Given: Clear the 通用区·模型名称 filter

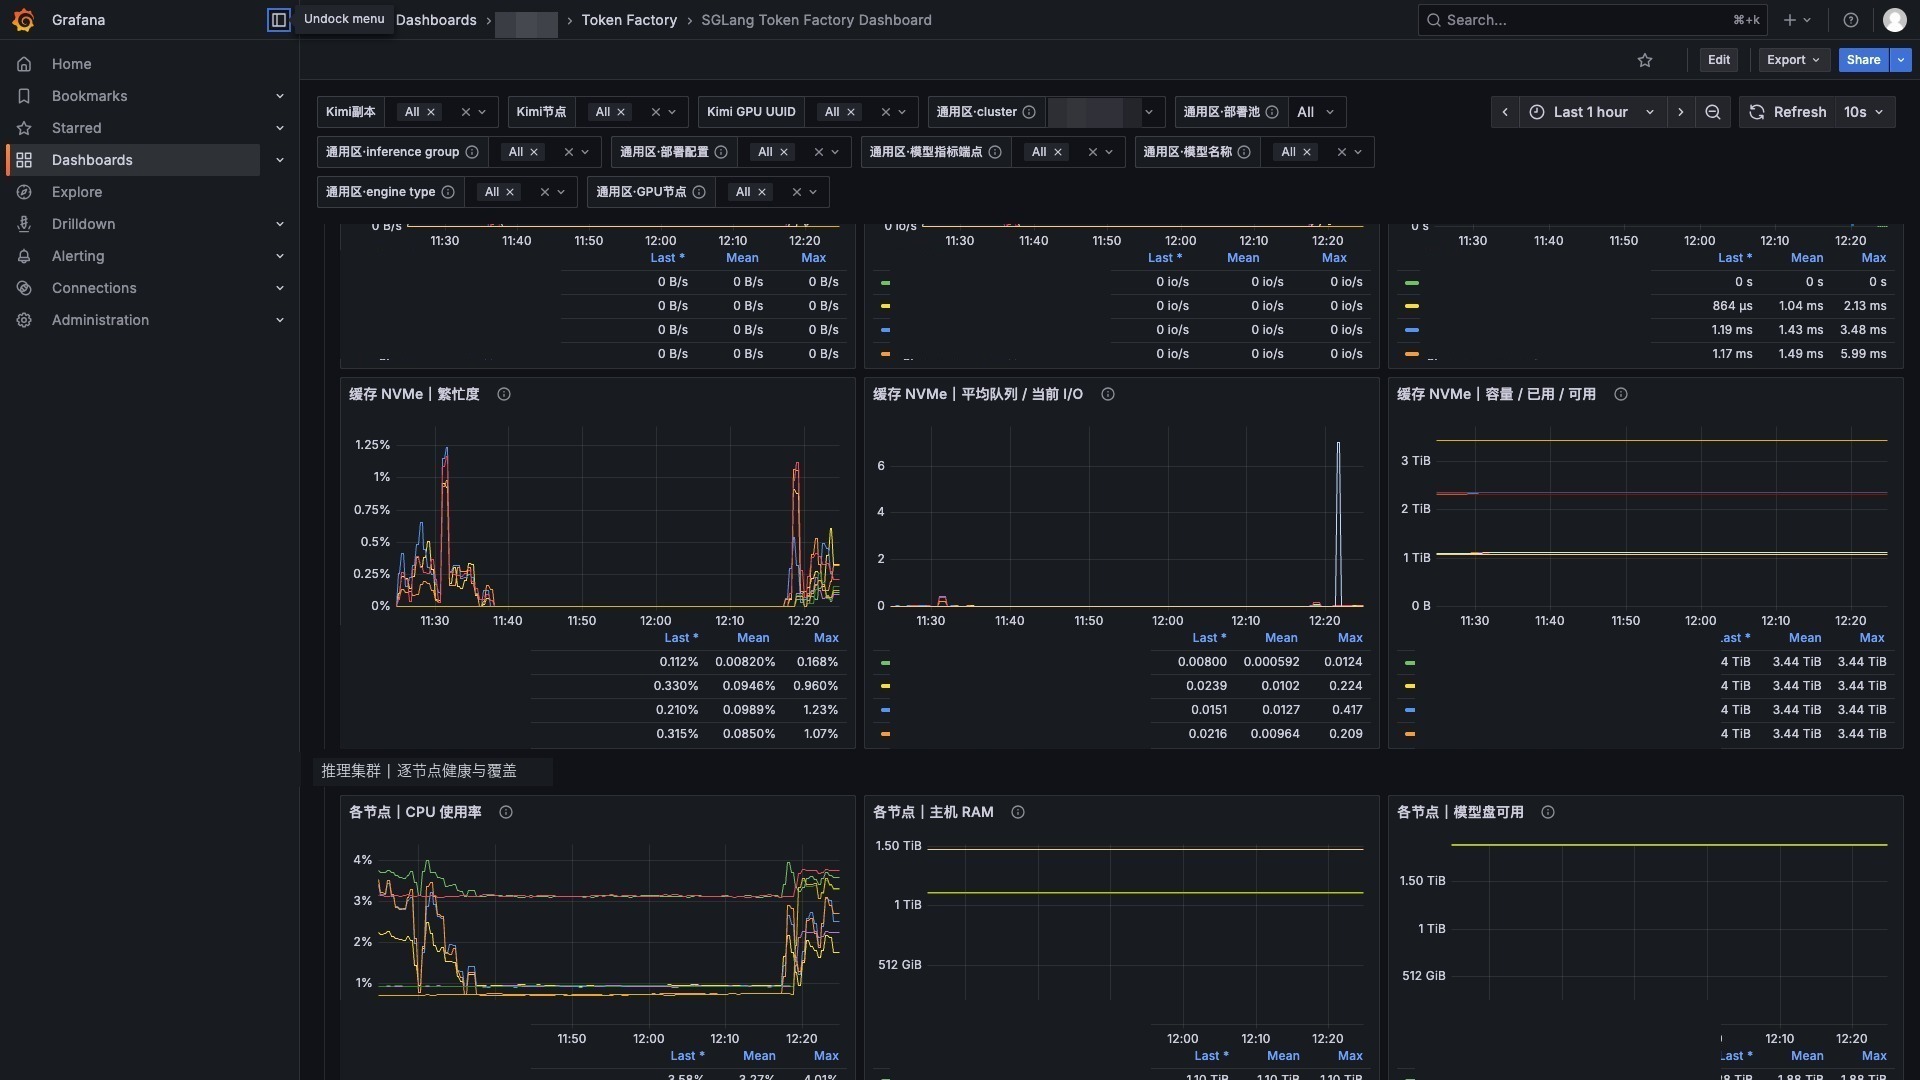Looking at the screenshot, I should (x=1342, y=152).
